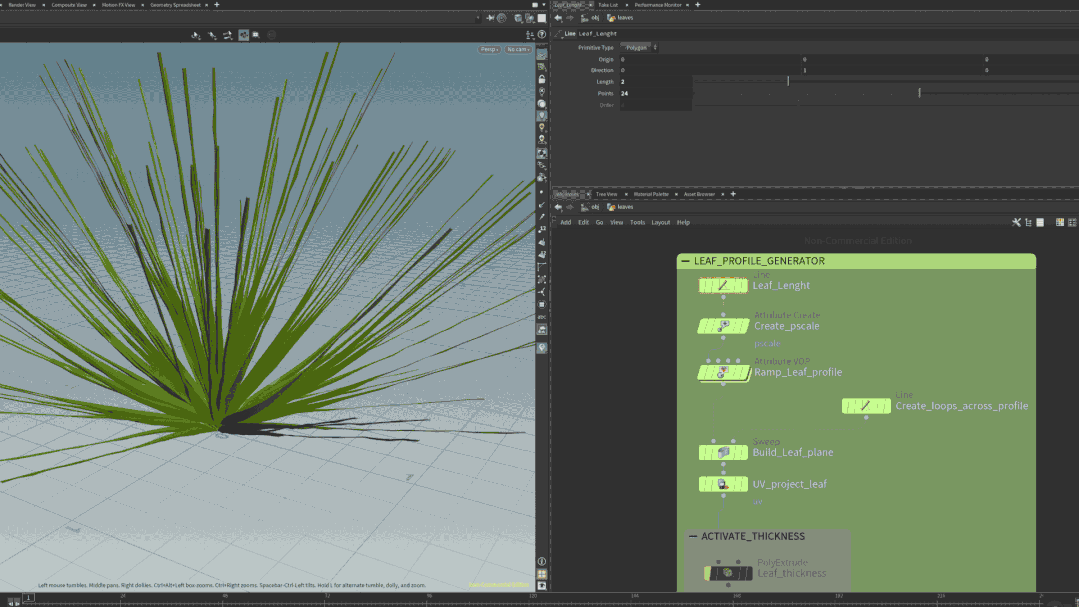The image size is (1079, 607).
Task: Open network editor wrench tools icon
Action: click(1016, 222)
